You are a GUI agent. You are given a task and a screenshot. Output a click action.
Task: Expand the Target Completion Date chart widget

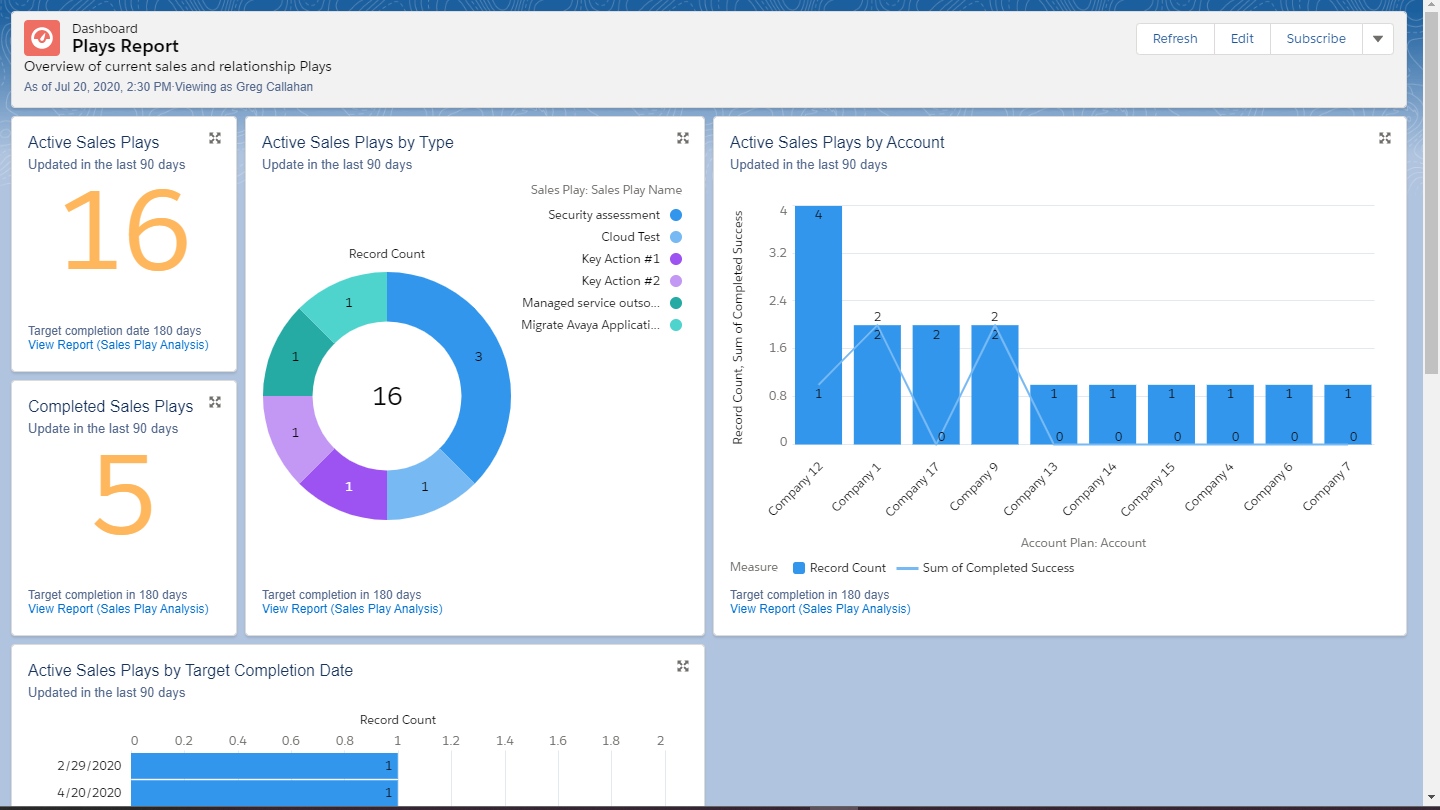click(683, 666)
